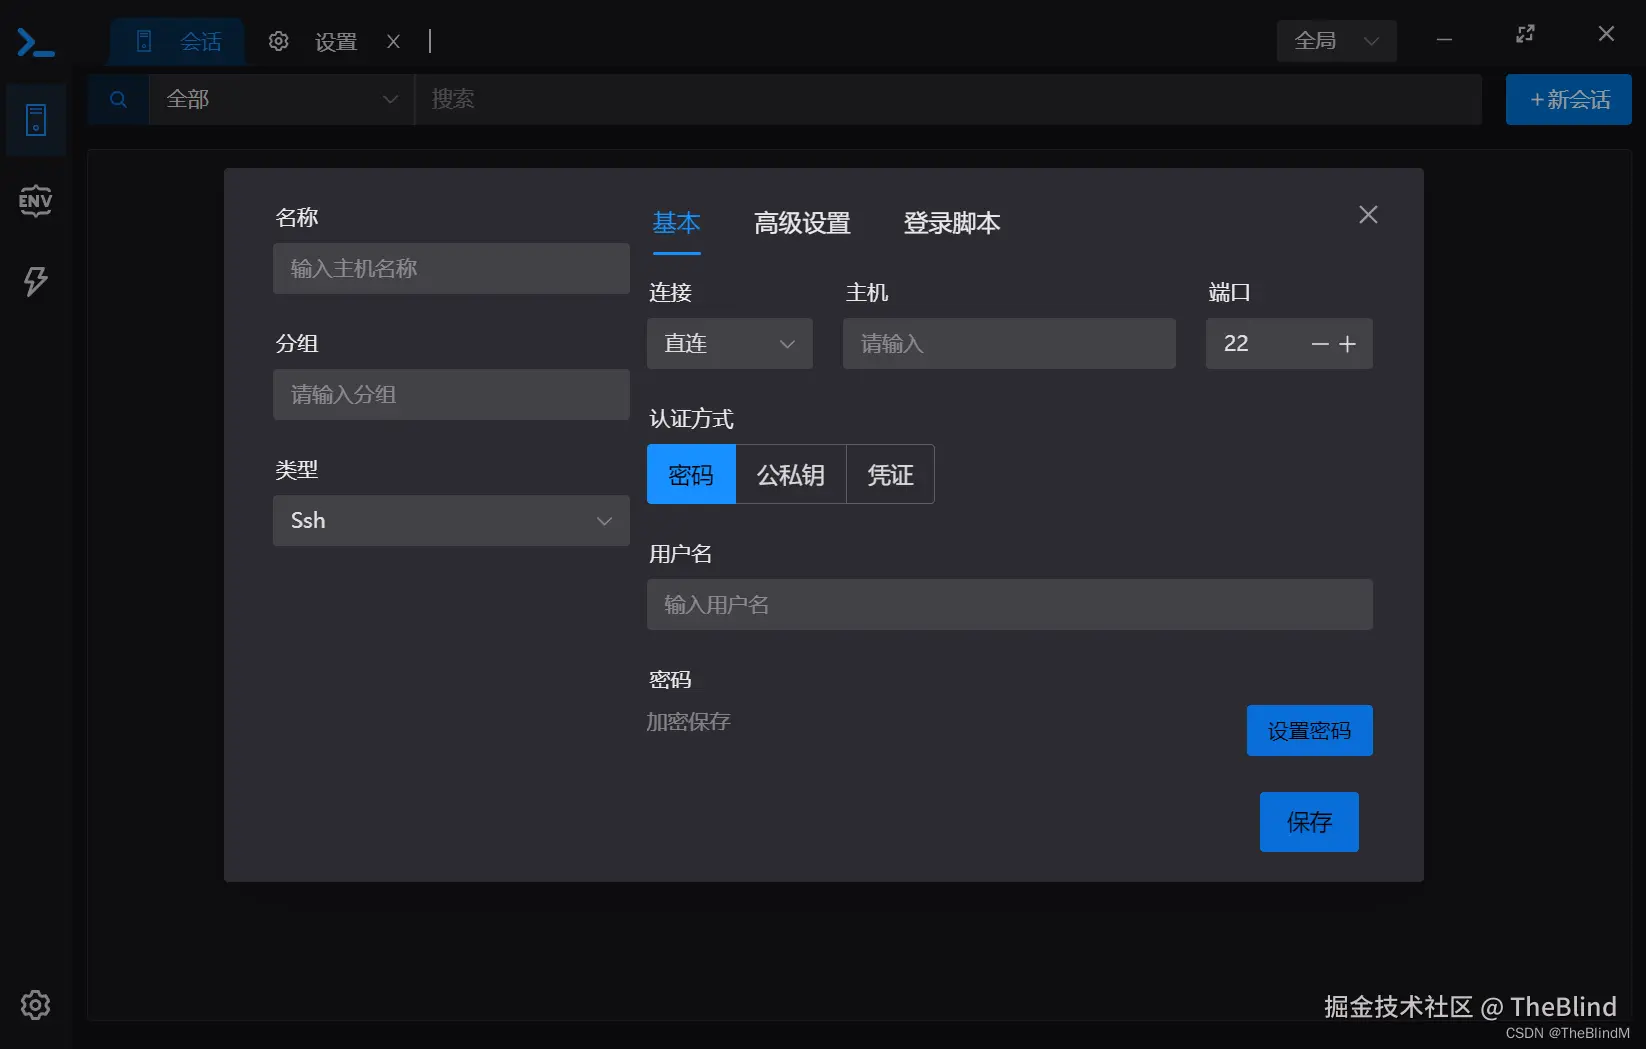Close the 设置 tab with its X
Viewport: 1646px width, 1049px height.
[x=393, y=41]
